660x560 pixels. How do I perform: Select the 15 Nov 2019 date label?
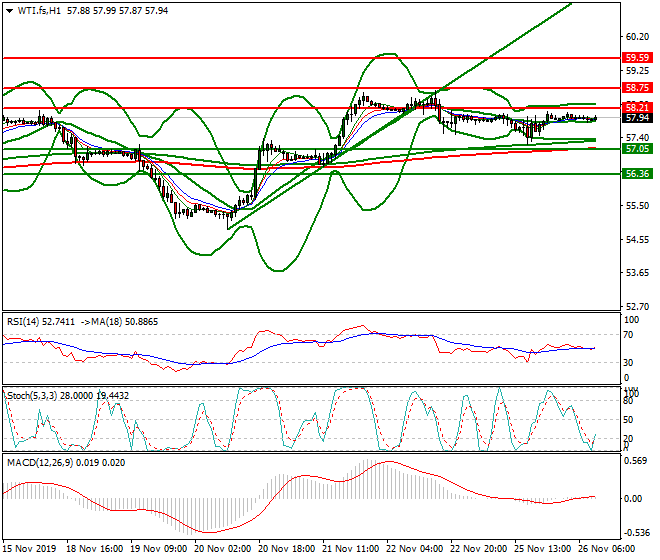coord(29,549)
